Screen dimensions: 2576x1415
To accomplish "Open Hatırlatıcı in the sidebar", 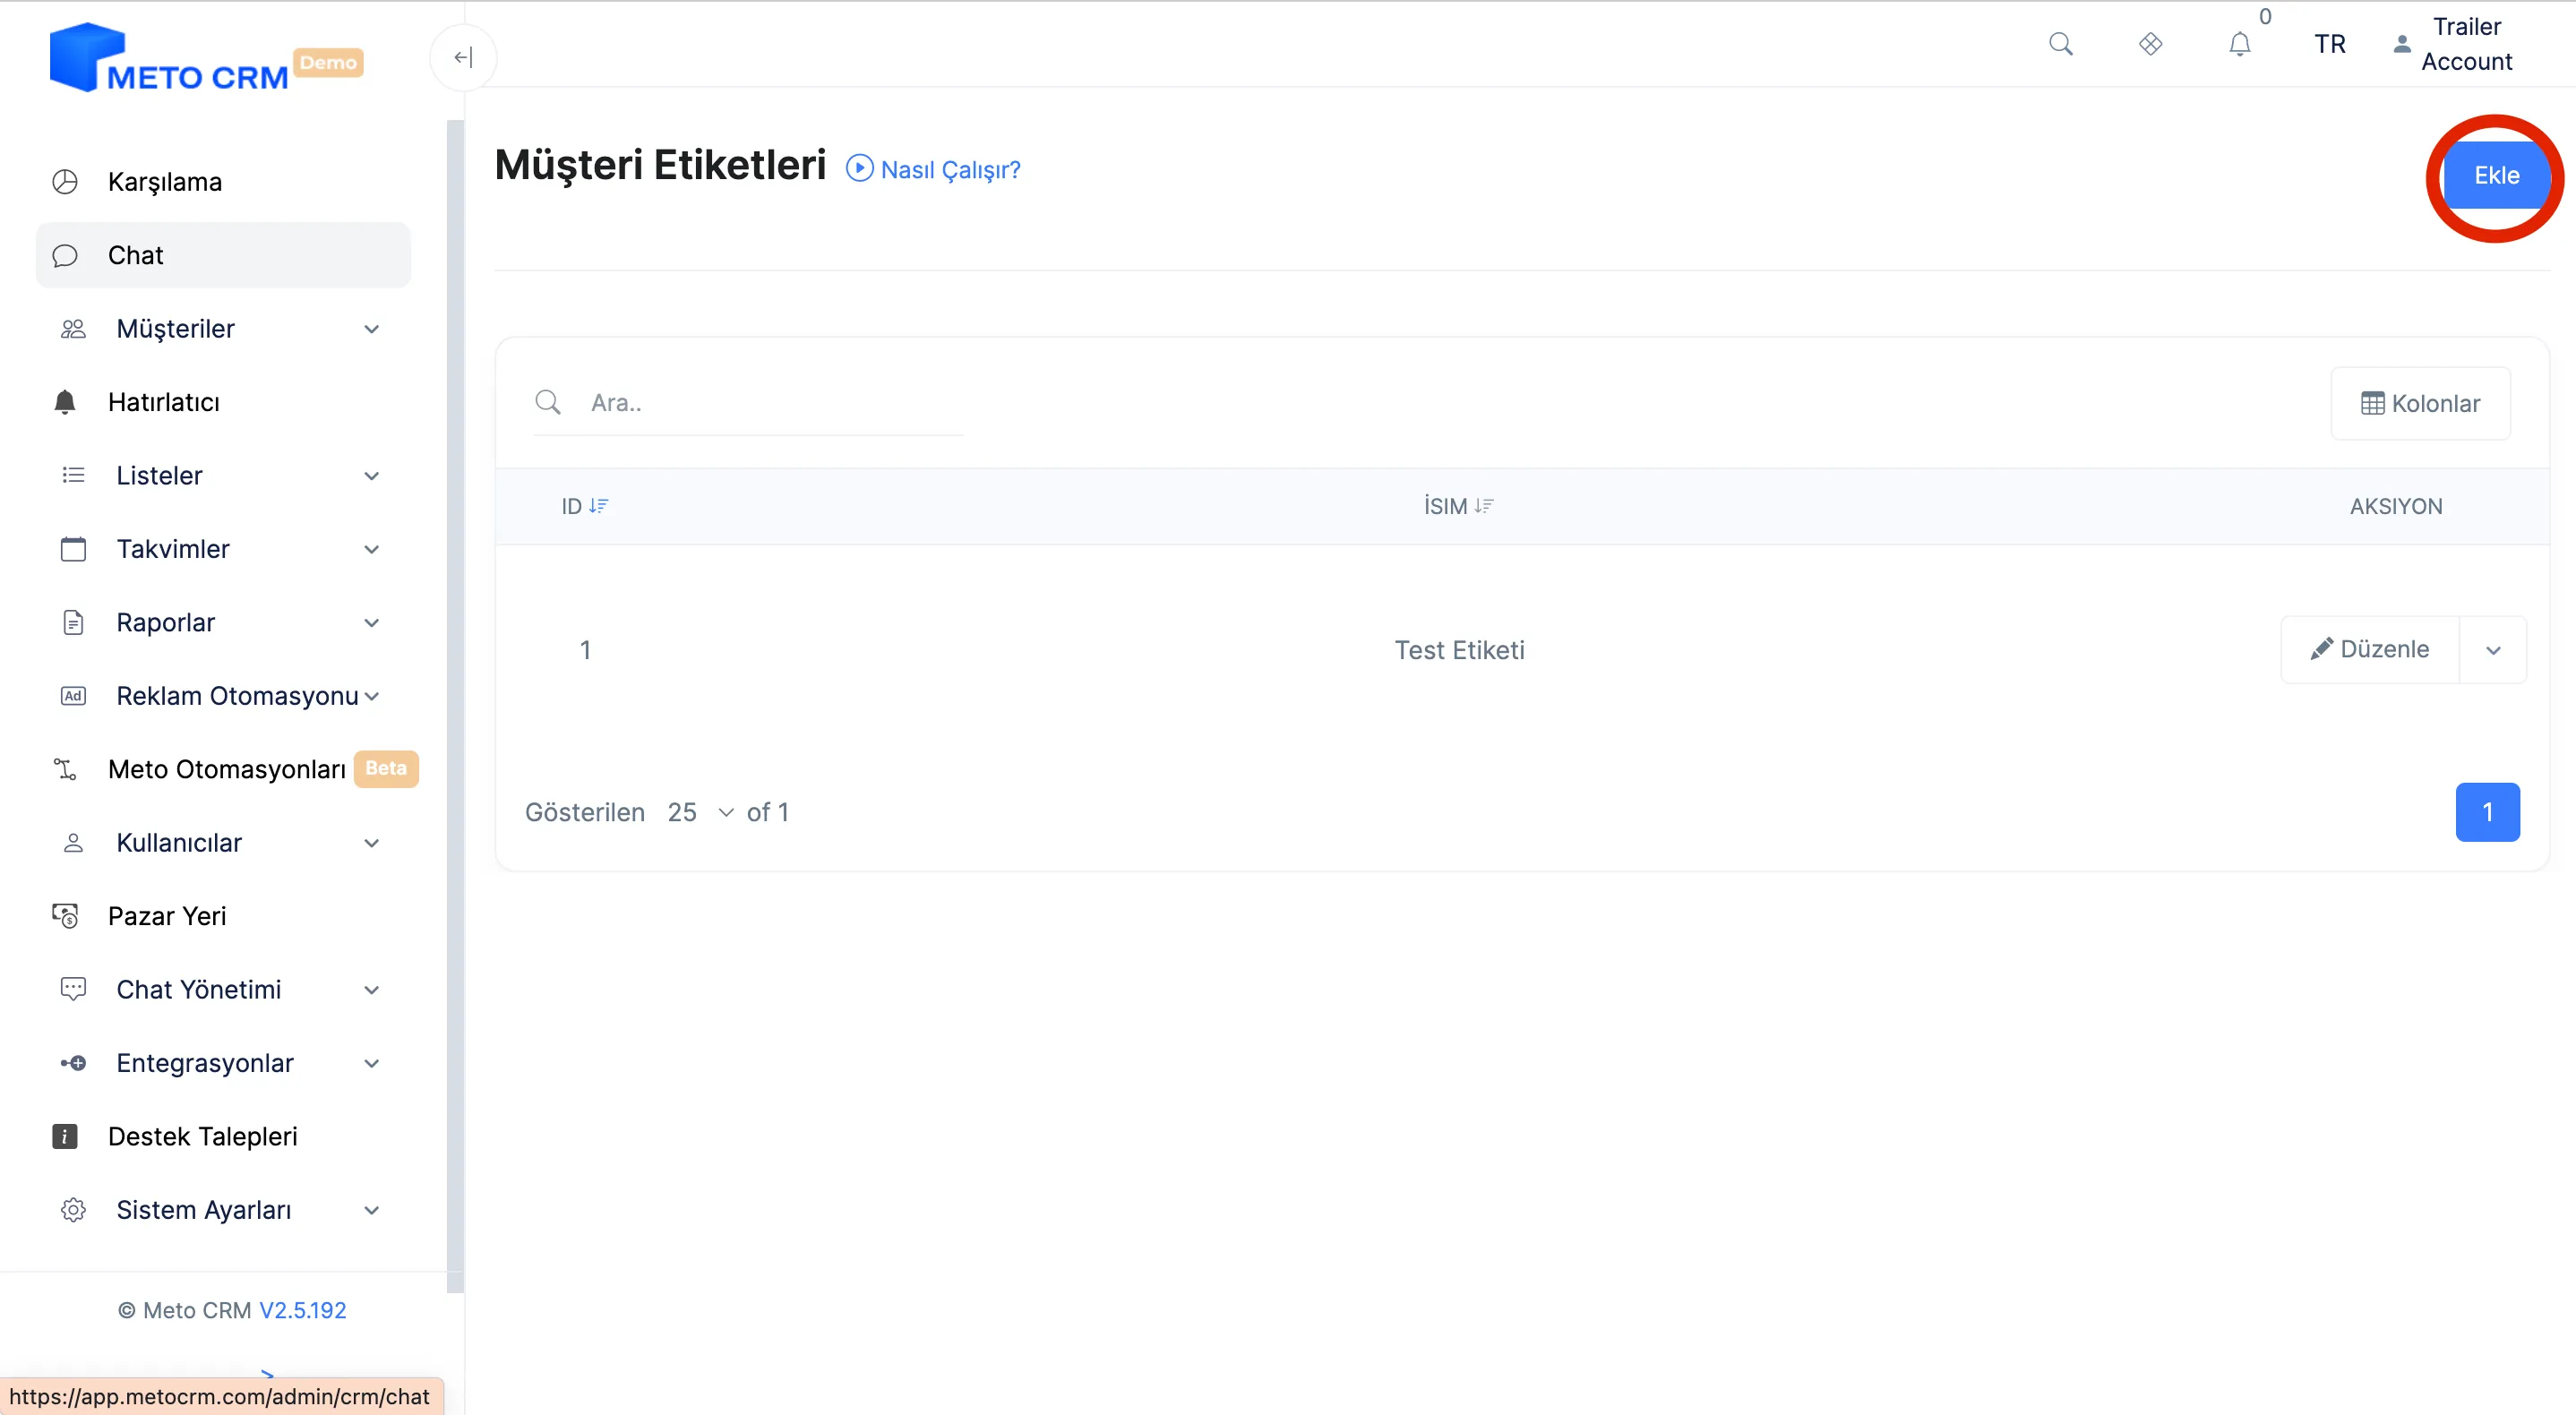I will [x=223, y=402].
